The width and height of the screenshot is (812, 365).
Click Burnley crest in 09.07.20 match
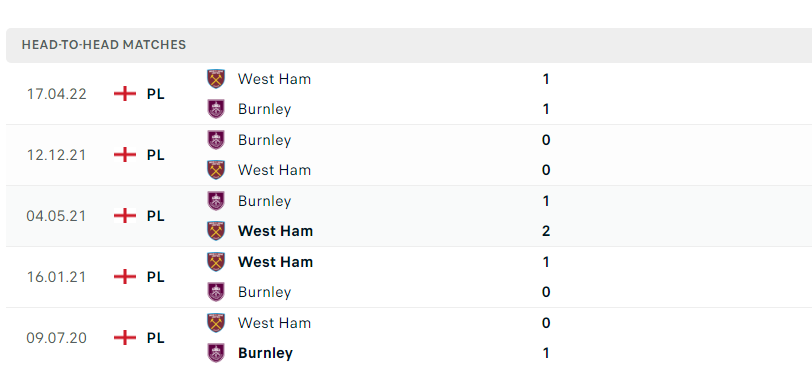(216, 353)
